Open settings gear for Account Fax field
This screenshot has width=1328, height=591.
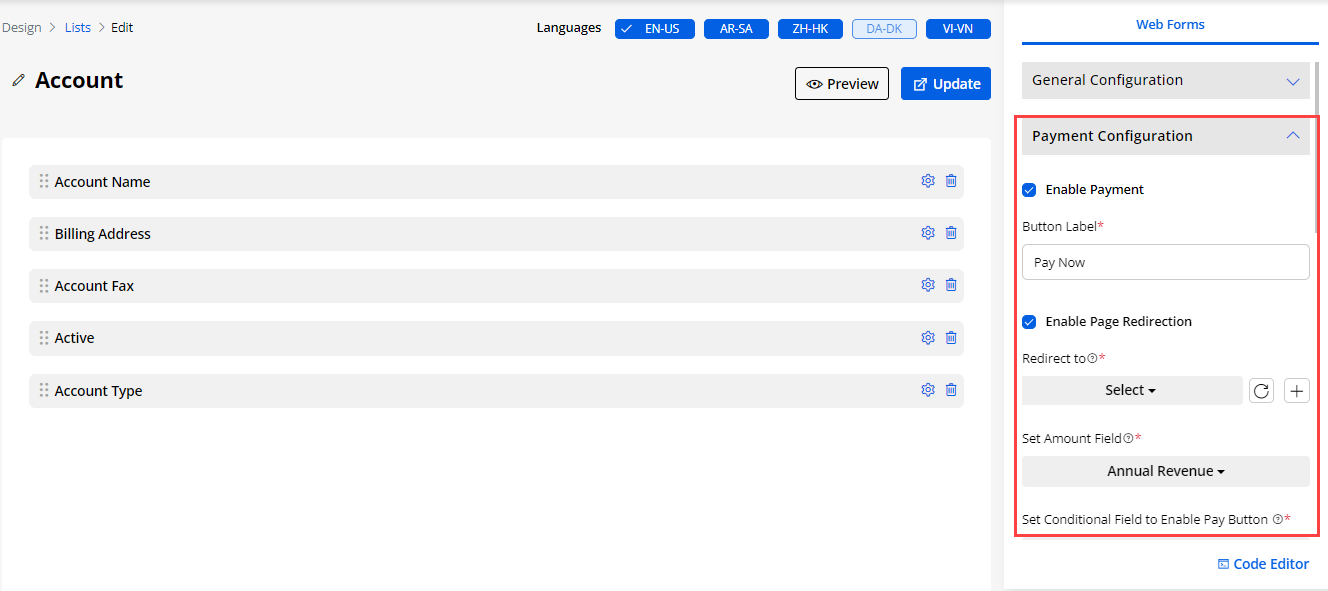click(927, 285)
